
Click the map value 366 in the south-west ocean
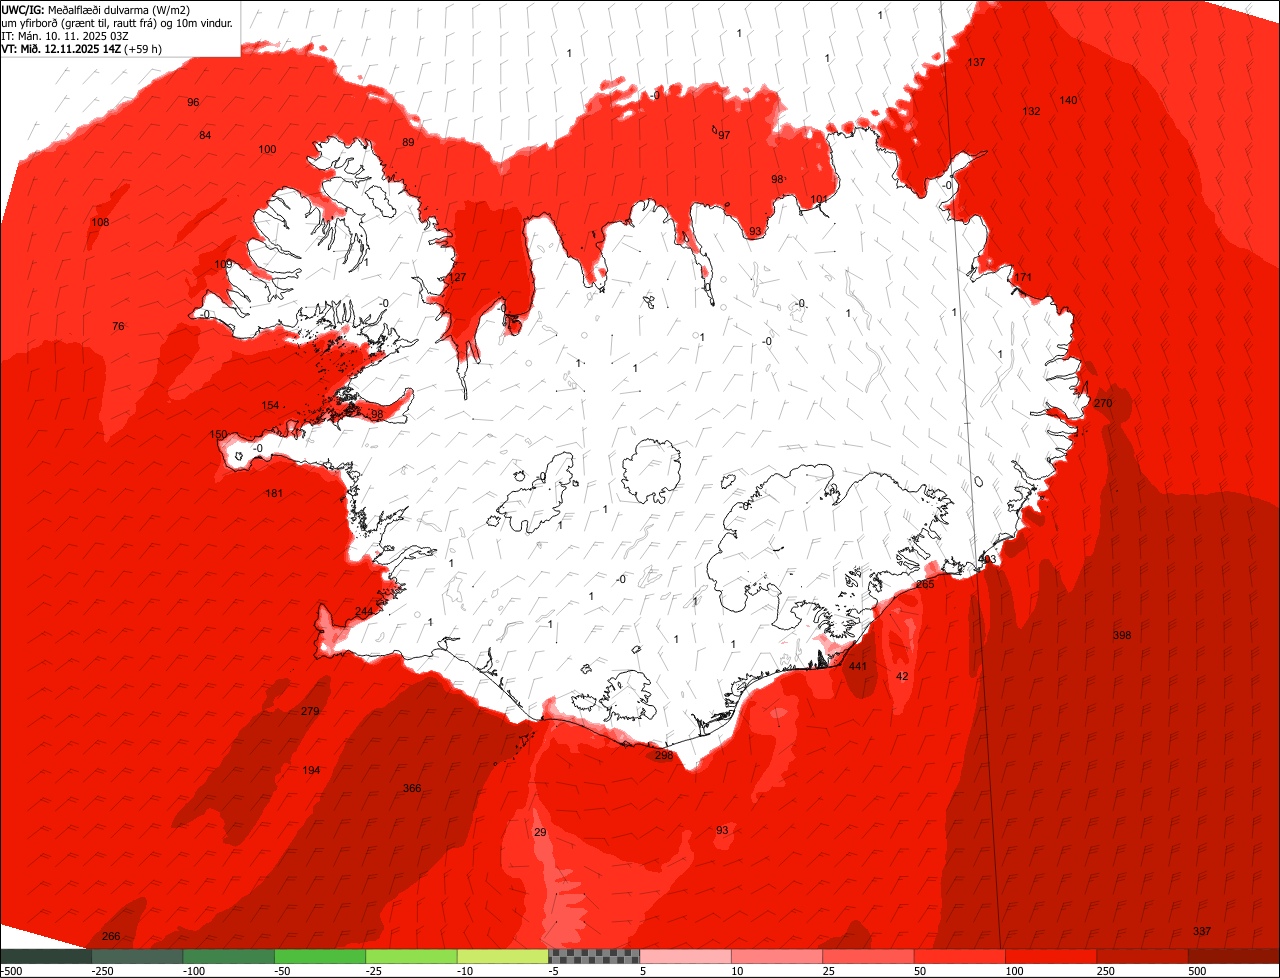[x=412, y=789]
